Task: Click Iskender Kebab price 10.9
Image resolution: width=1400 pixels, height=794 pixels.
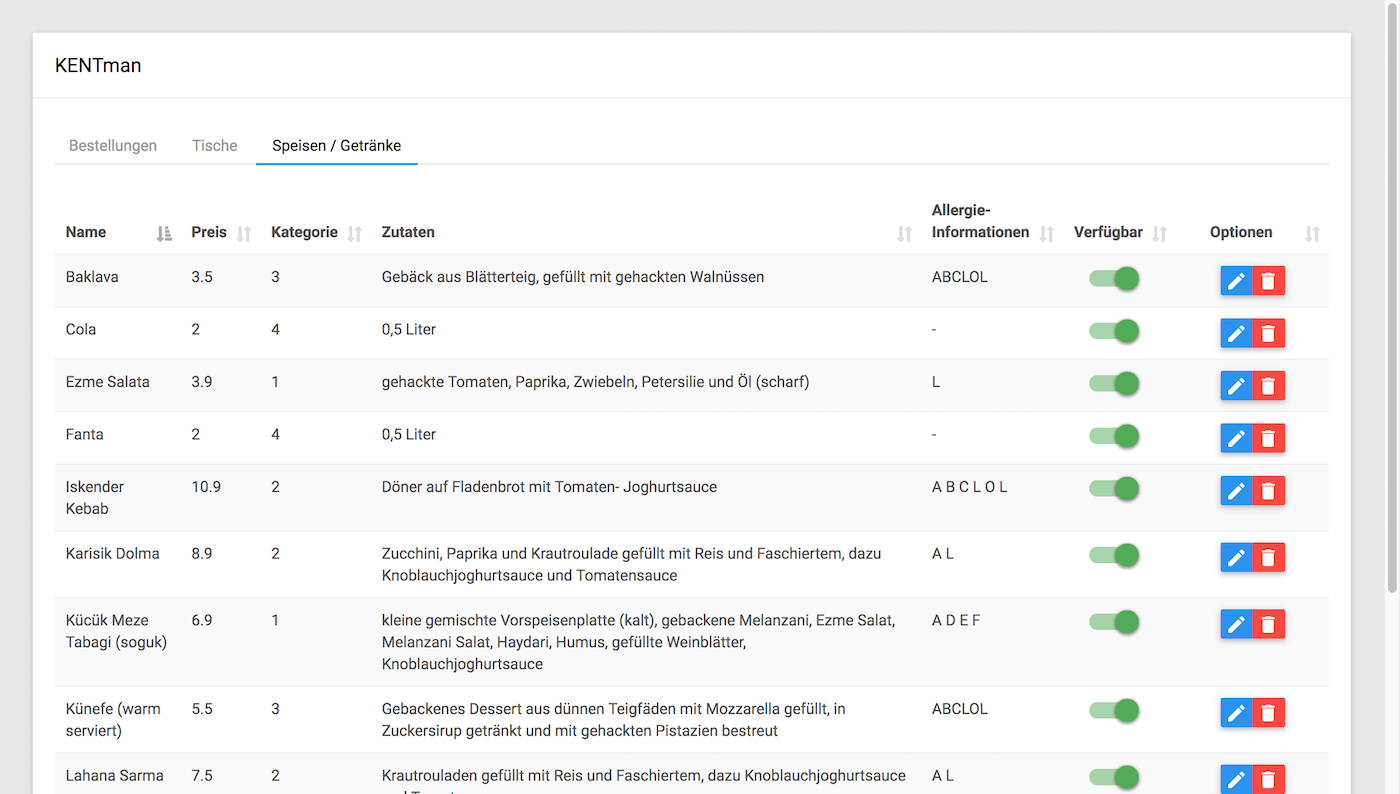Action: [x=206, y=487]
